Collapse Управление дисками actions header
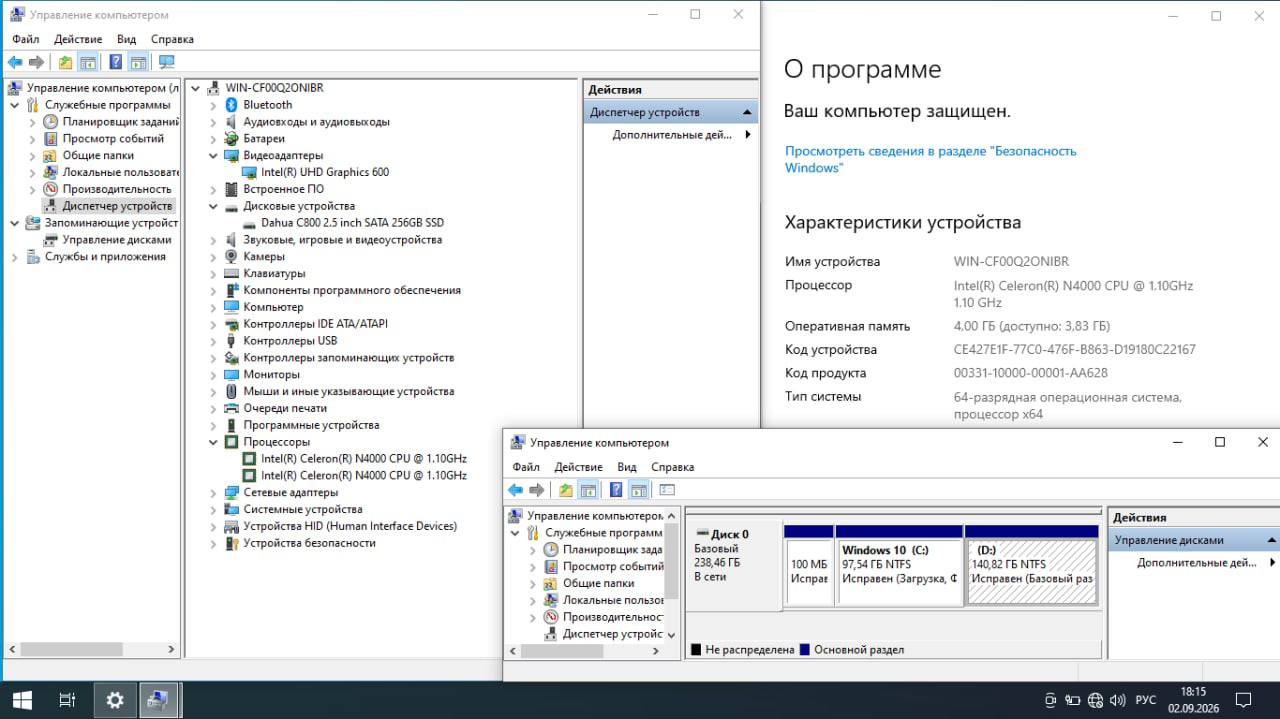The height and width of the screenshot is (719, 1280). (1272, 540)
